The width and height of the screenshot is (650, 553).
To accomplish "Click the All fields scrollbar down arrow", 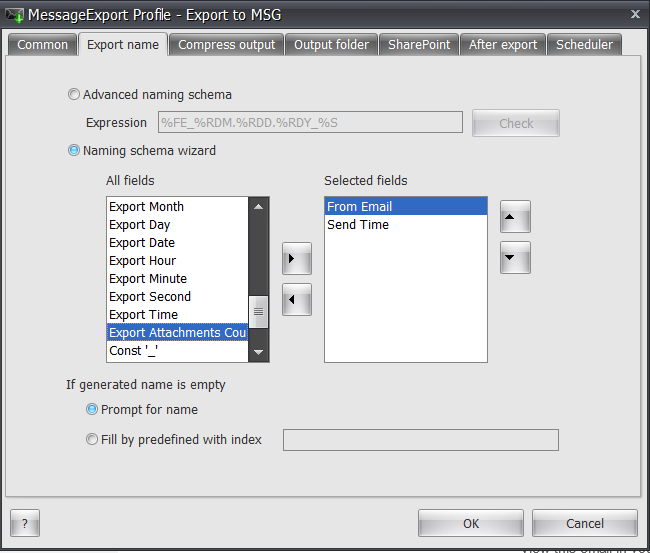I will pos(259,352).
